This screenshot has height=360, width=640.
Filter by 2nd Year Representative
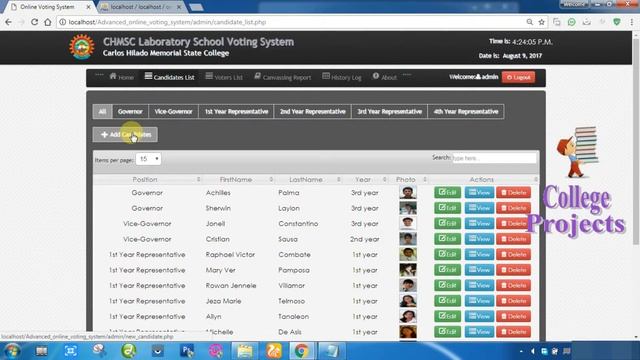click(x=313, y=111)
